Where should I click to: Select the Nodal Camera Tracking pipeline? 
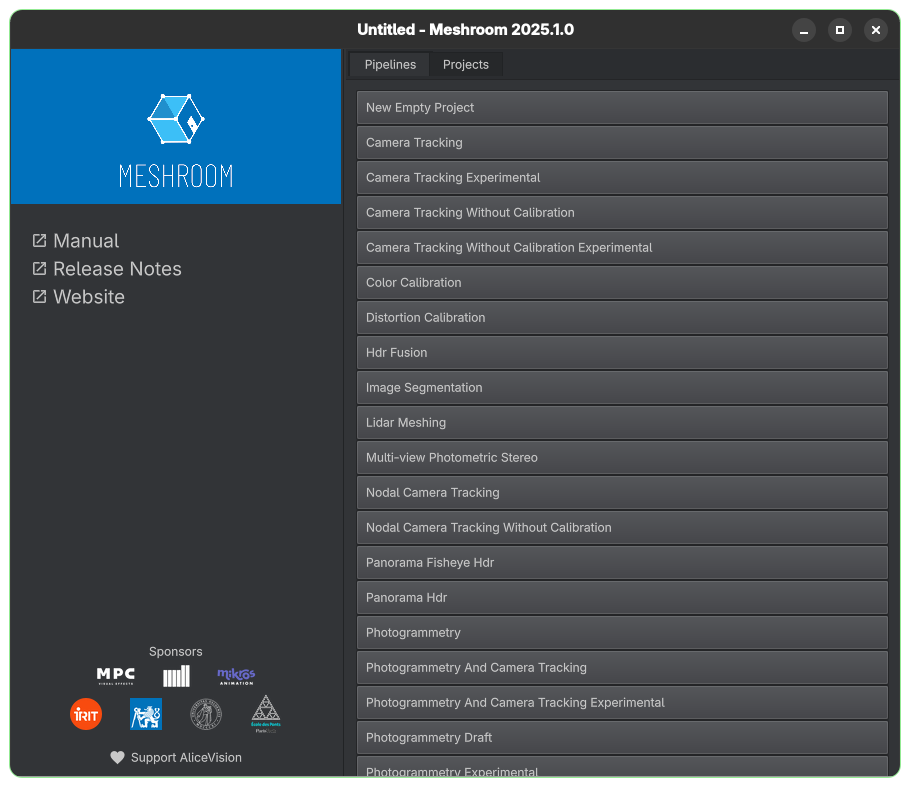(x=622, y=493)
